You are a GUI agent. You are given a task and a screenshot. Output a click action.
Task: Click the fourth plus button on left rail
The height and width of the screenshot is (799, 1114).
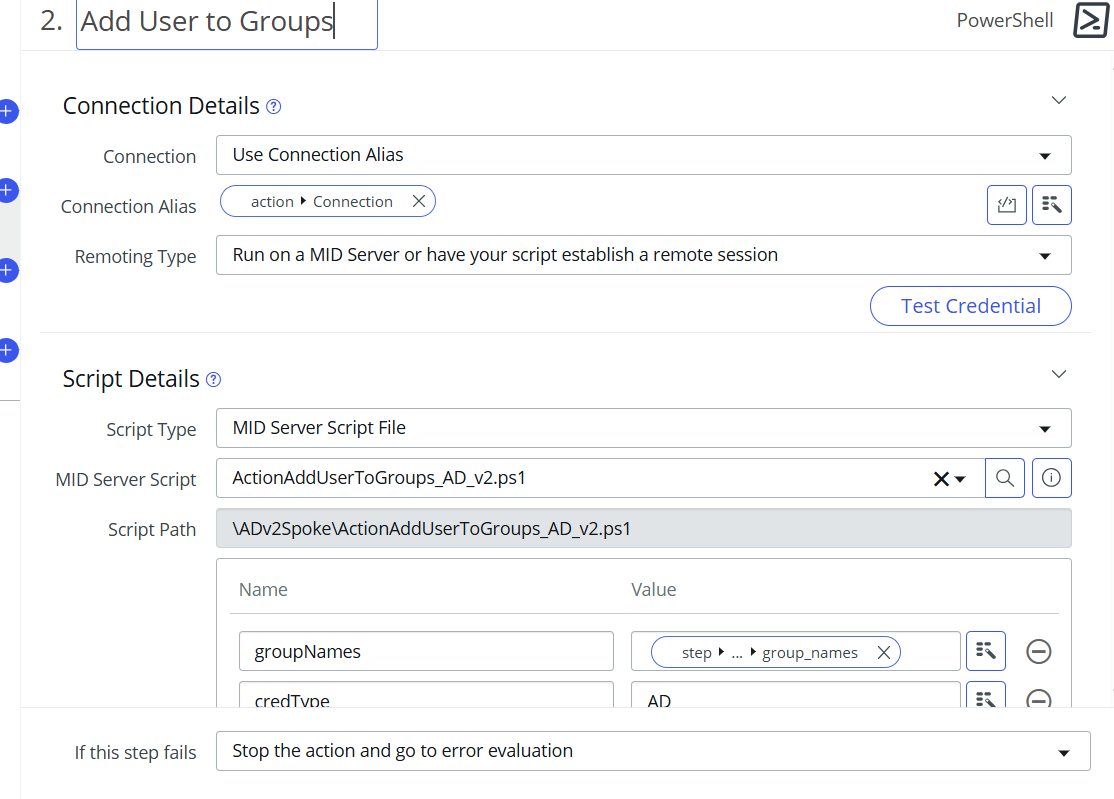pos(7,350)
